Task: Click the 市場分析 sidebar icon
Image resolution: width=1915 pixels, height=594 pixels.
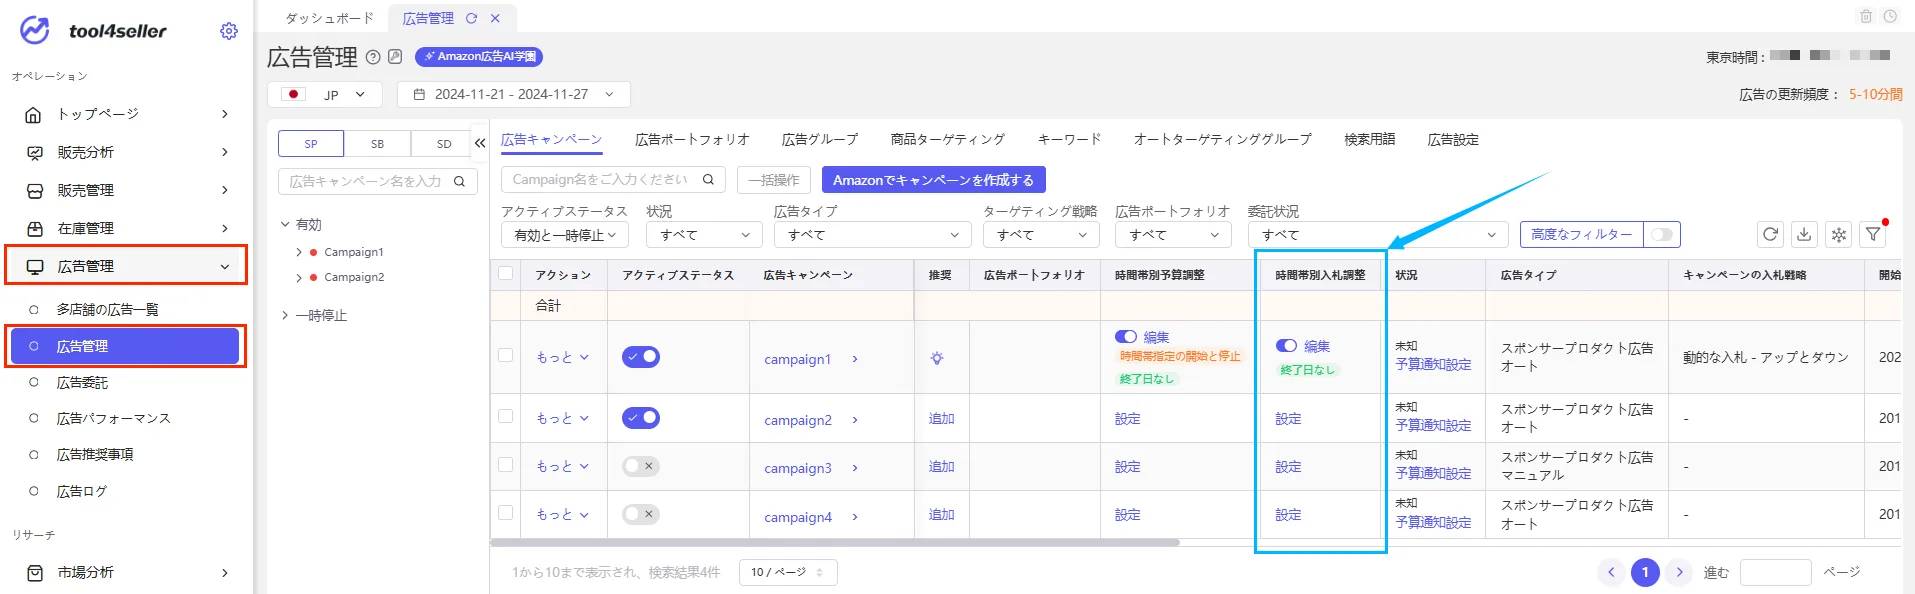Action: (34, 573)
